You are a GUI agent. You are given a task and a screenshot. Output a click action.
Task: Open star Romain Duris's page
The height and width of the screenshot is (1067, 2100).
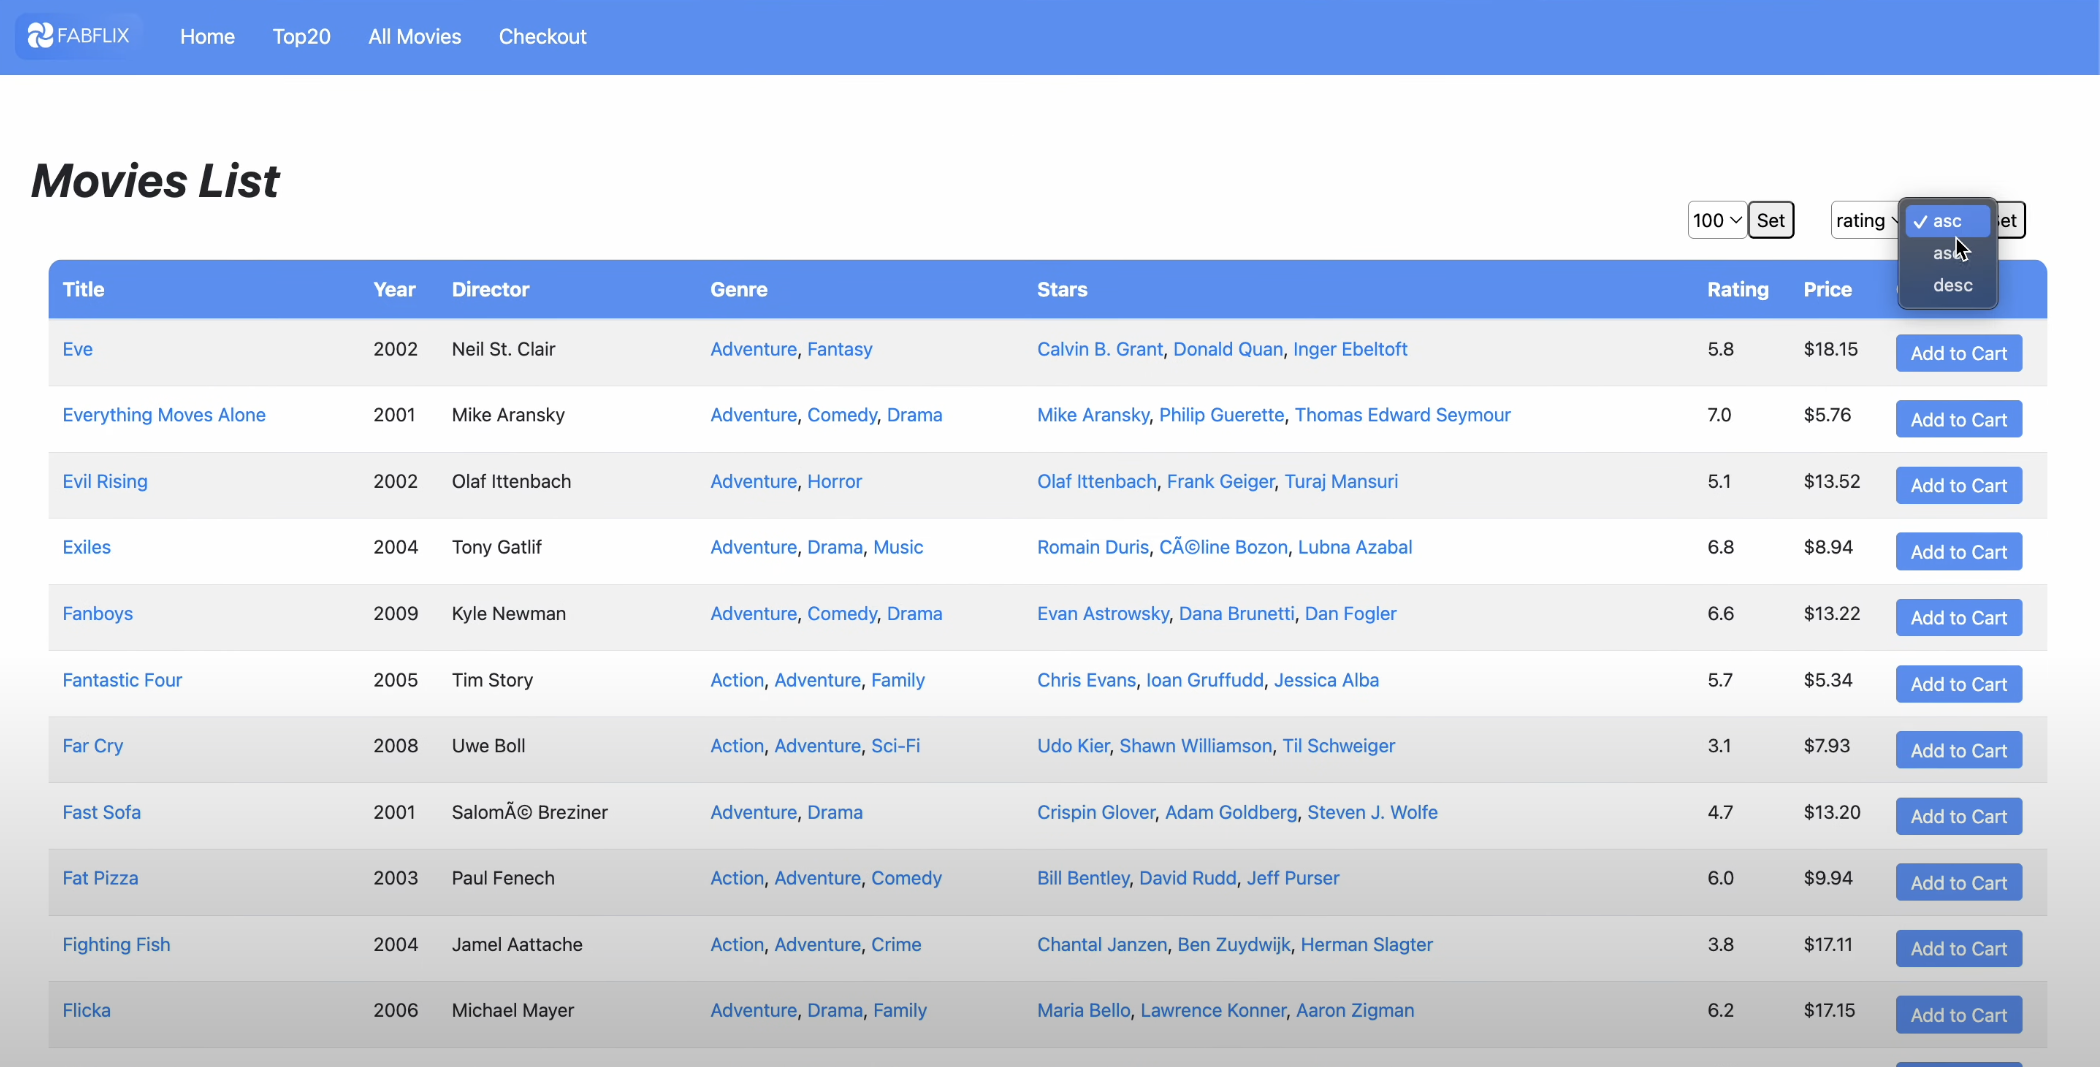click(1092, 547)
